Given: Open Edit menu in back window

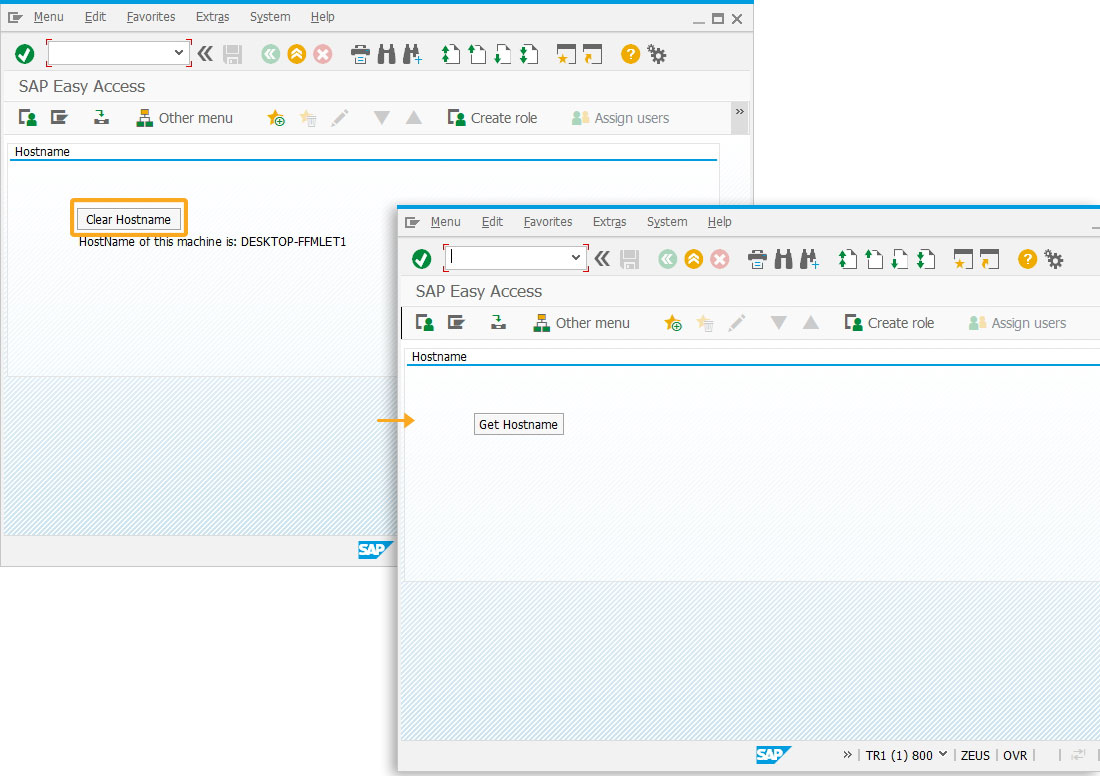Looking at the screenshot, I should coord(95,17).
